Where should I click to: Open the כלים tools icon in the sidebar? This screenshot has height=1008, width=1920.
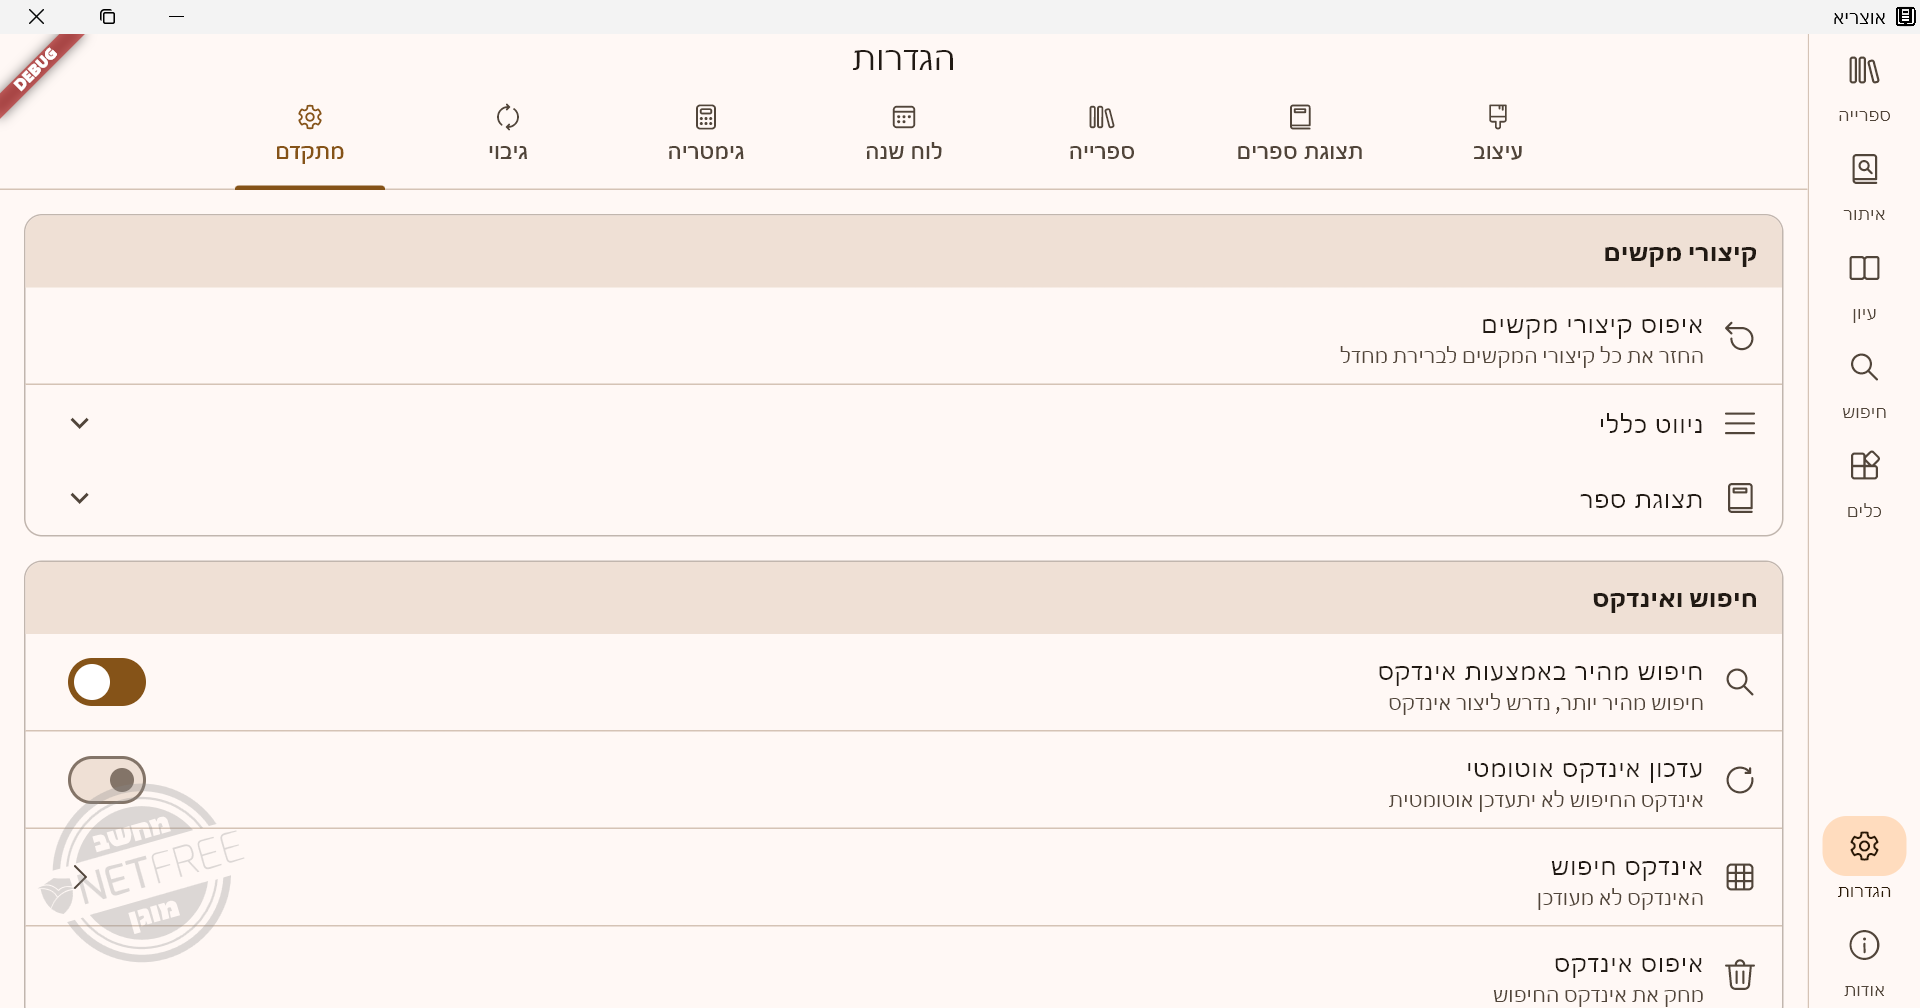click(1864, 467)
